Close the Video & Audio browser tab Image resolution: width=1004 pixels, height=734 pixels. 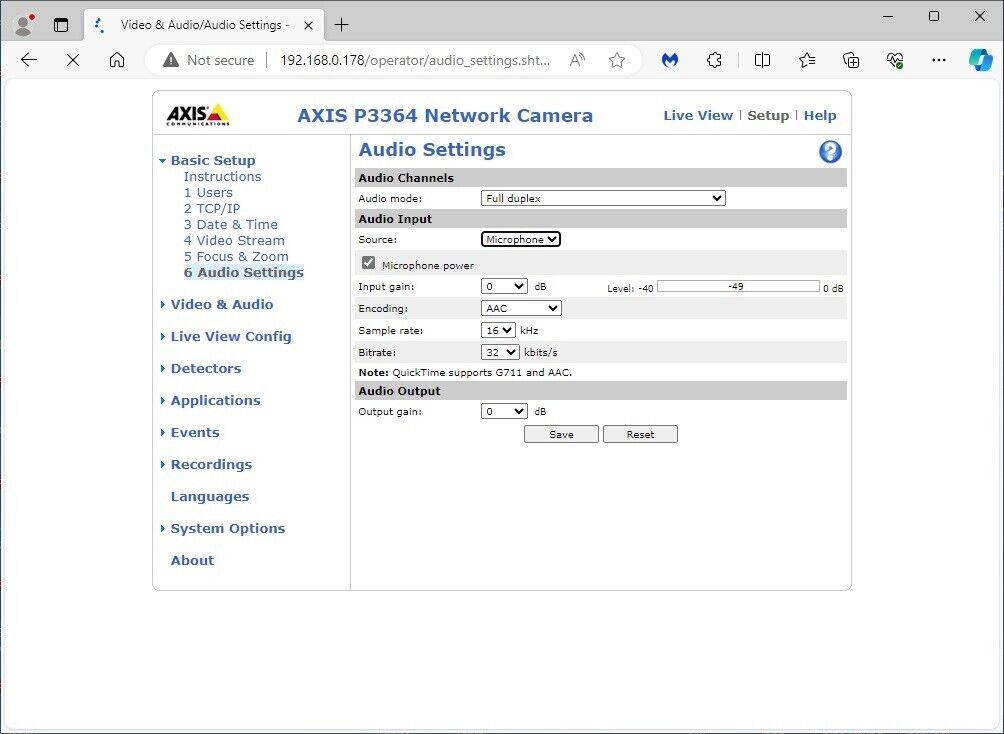coord(308,26)
